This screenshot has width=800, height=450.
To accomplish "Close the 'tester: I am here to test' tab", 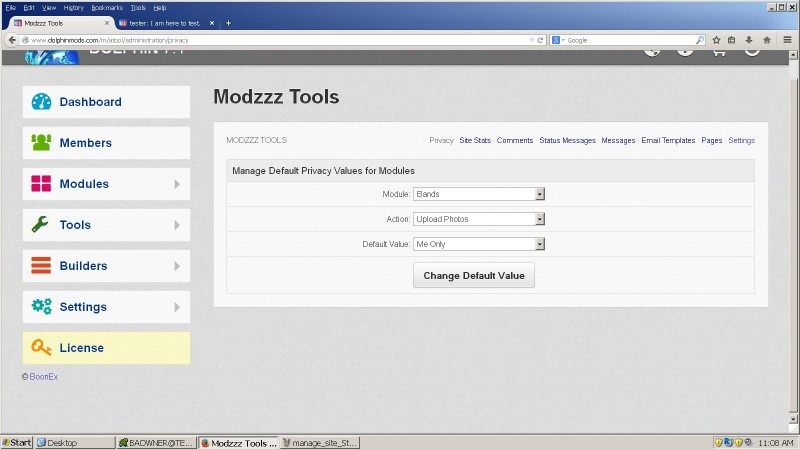I will (x=212, y=23).
